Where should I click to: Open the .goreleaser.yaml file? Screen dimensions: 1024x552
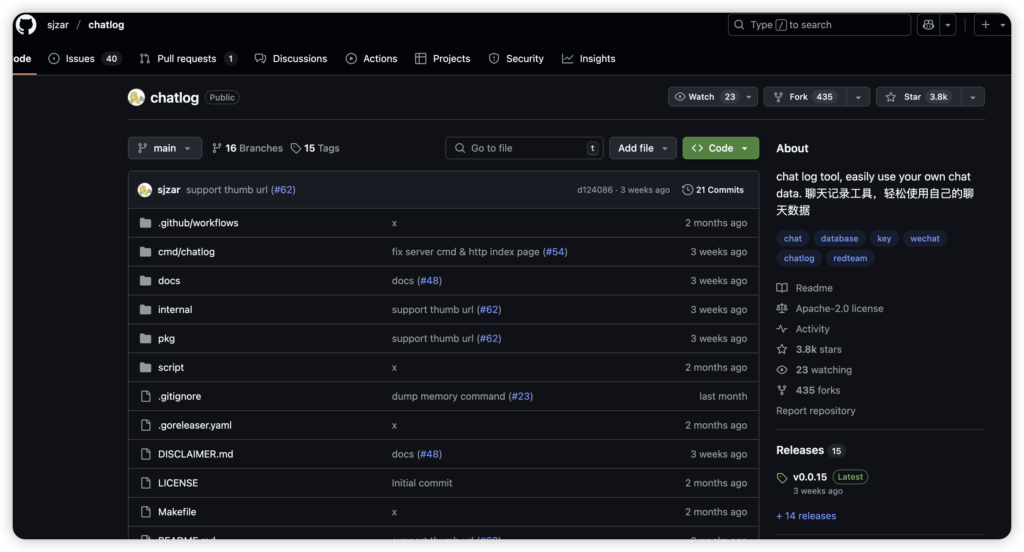195,425
